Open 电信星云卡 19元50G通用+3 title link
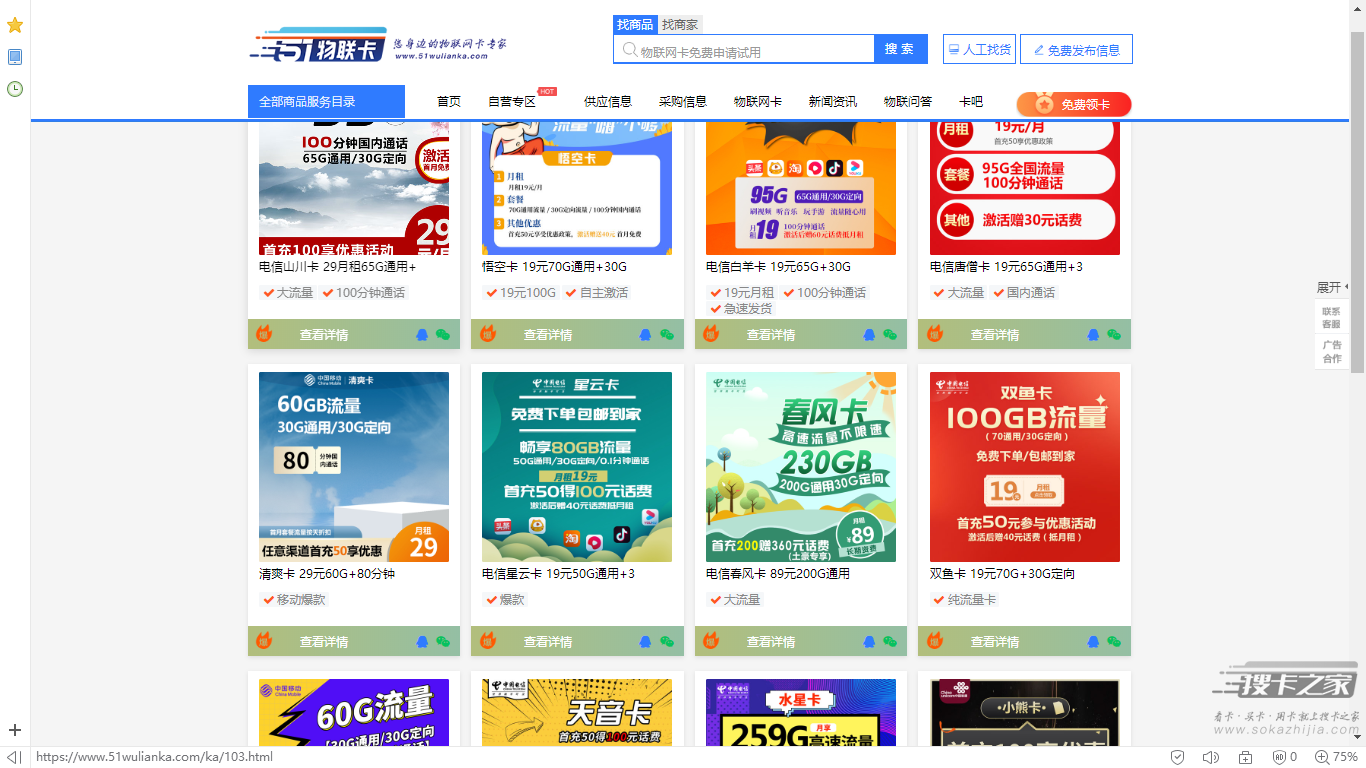Image resolution: width=1366 pixels, height=768 pixels. pos(559,574)
